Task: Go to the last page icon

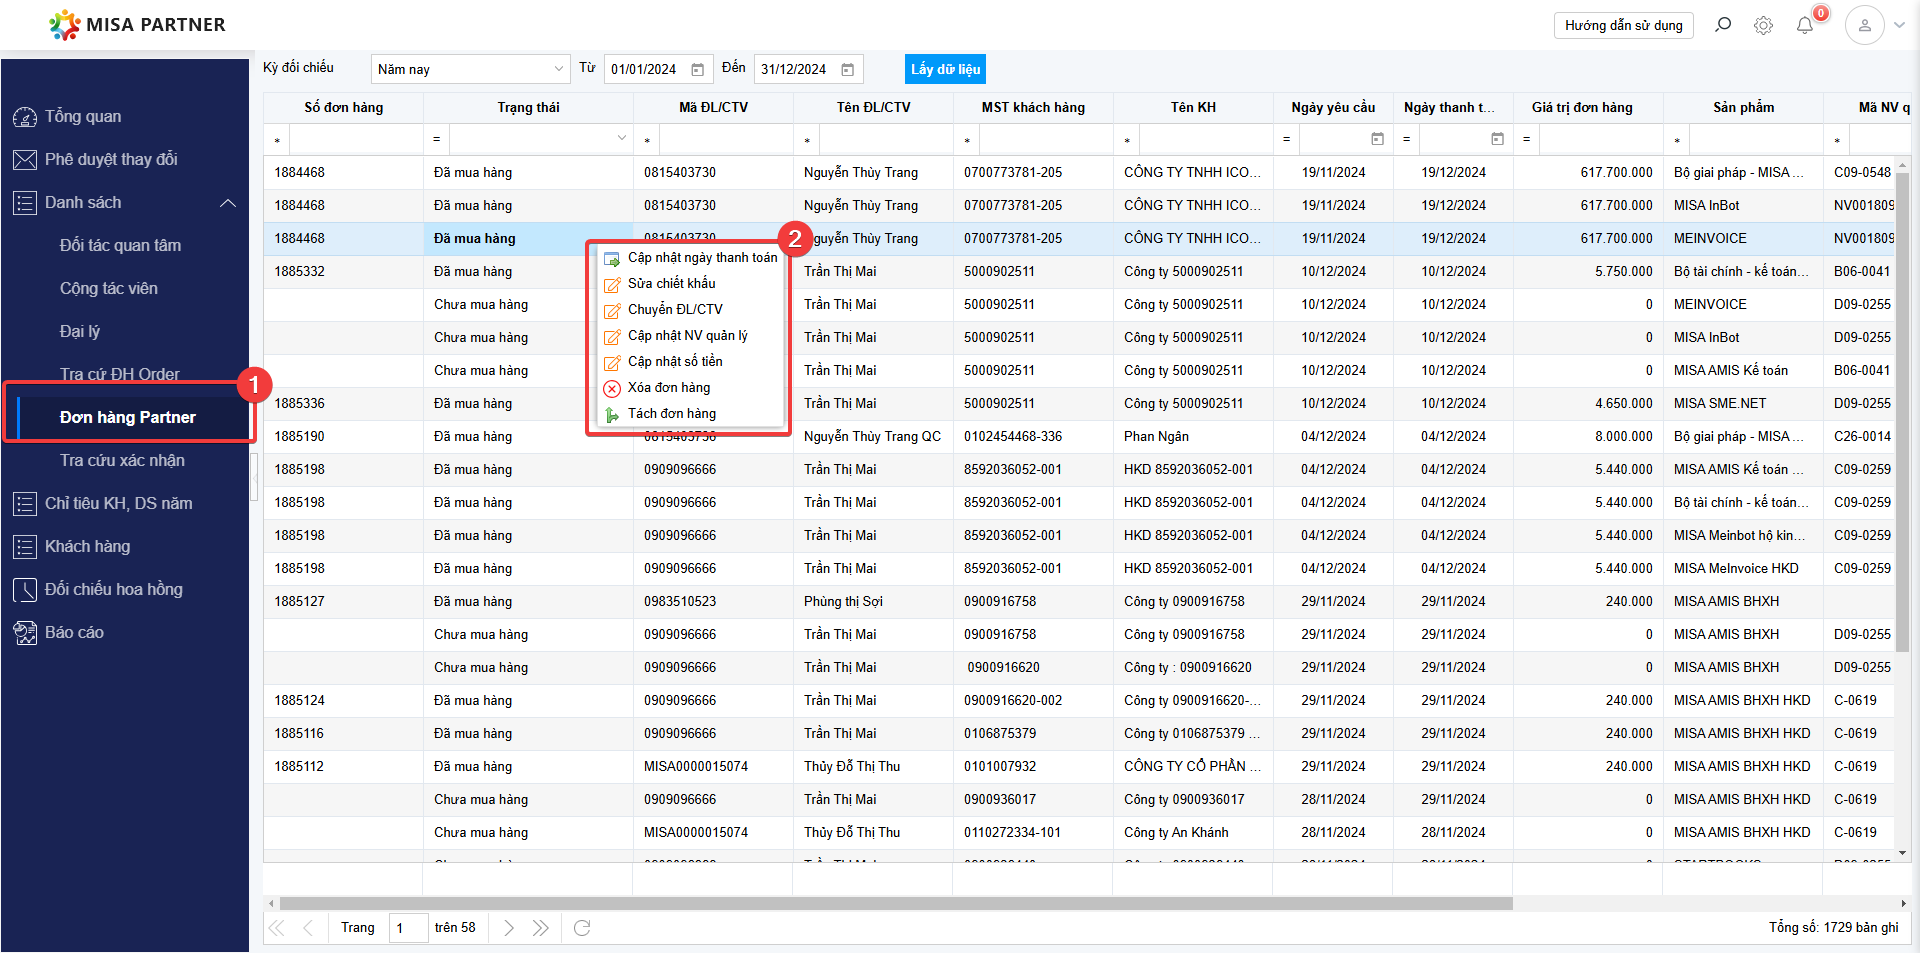Action: click(x=541, y=928)
